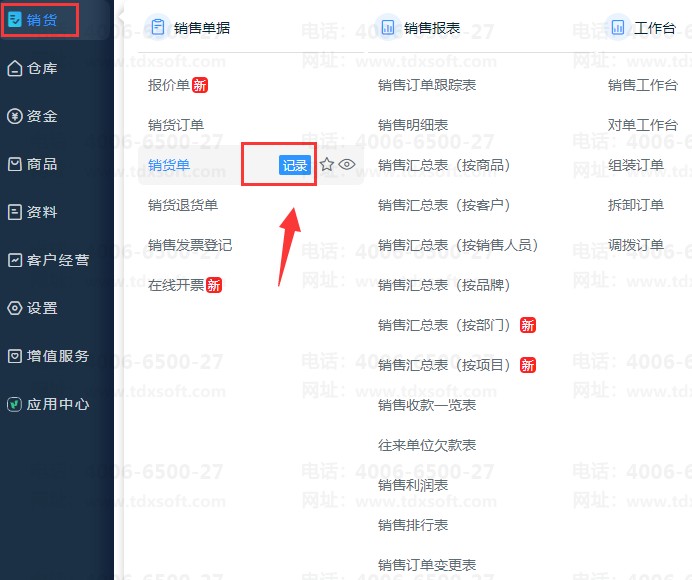
Task: Click the 新 badge beside 按项目 report
Action: point(528,365)
